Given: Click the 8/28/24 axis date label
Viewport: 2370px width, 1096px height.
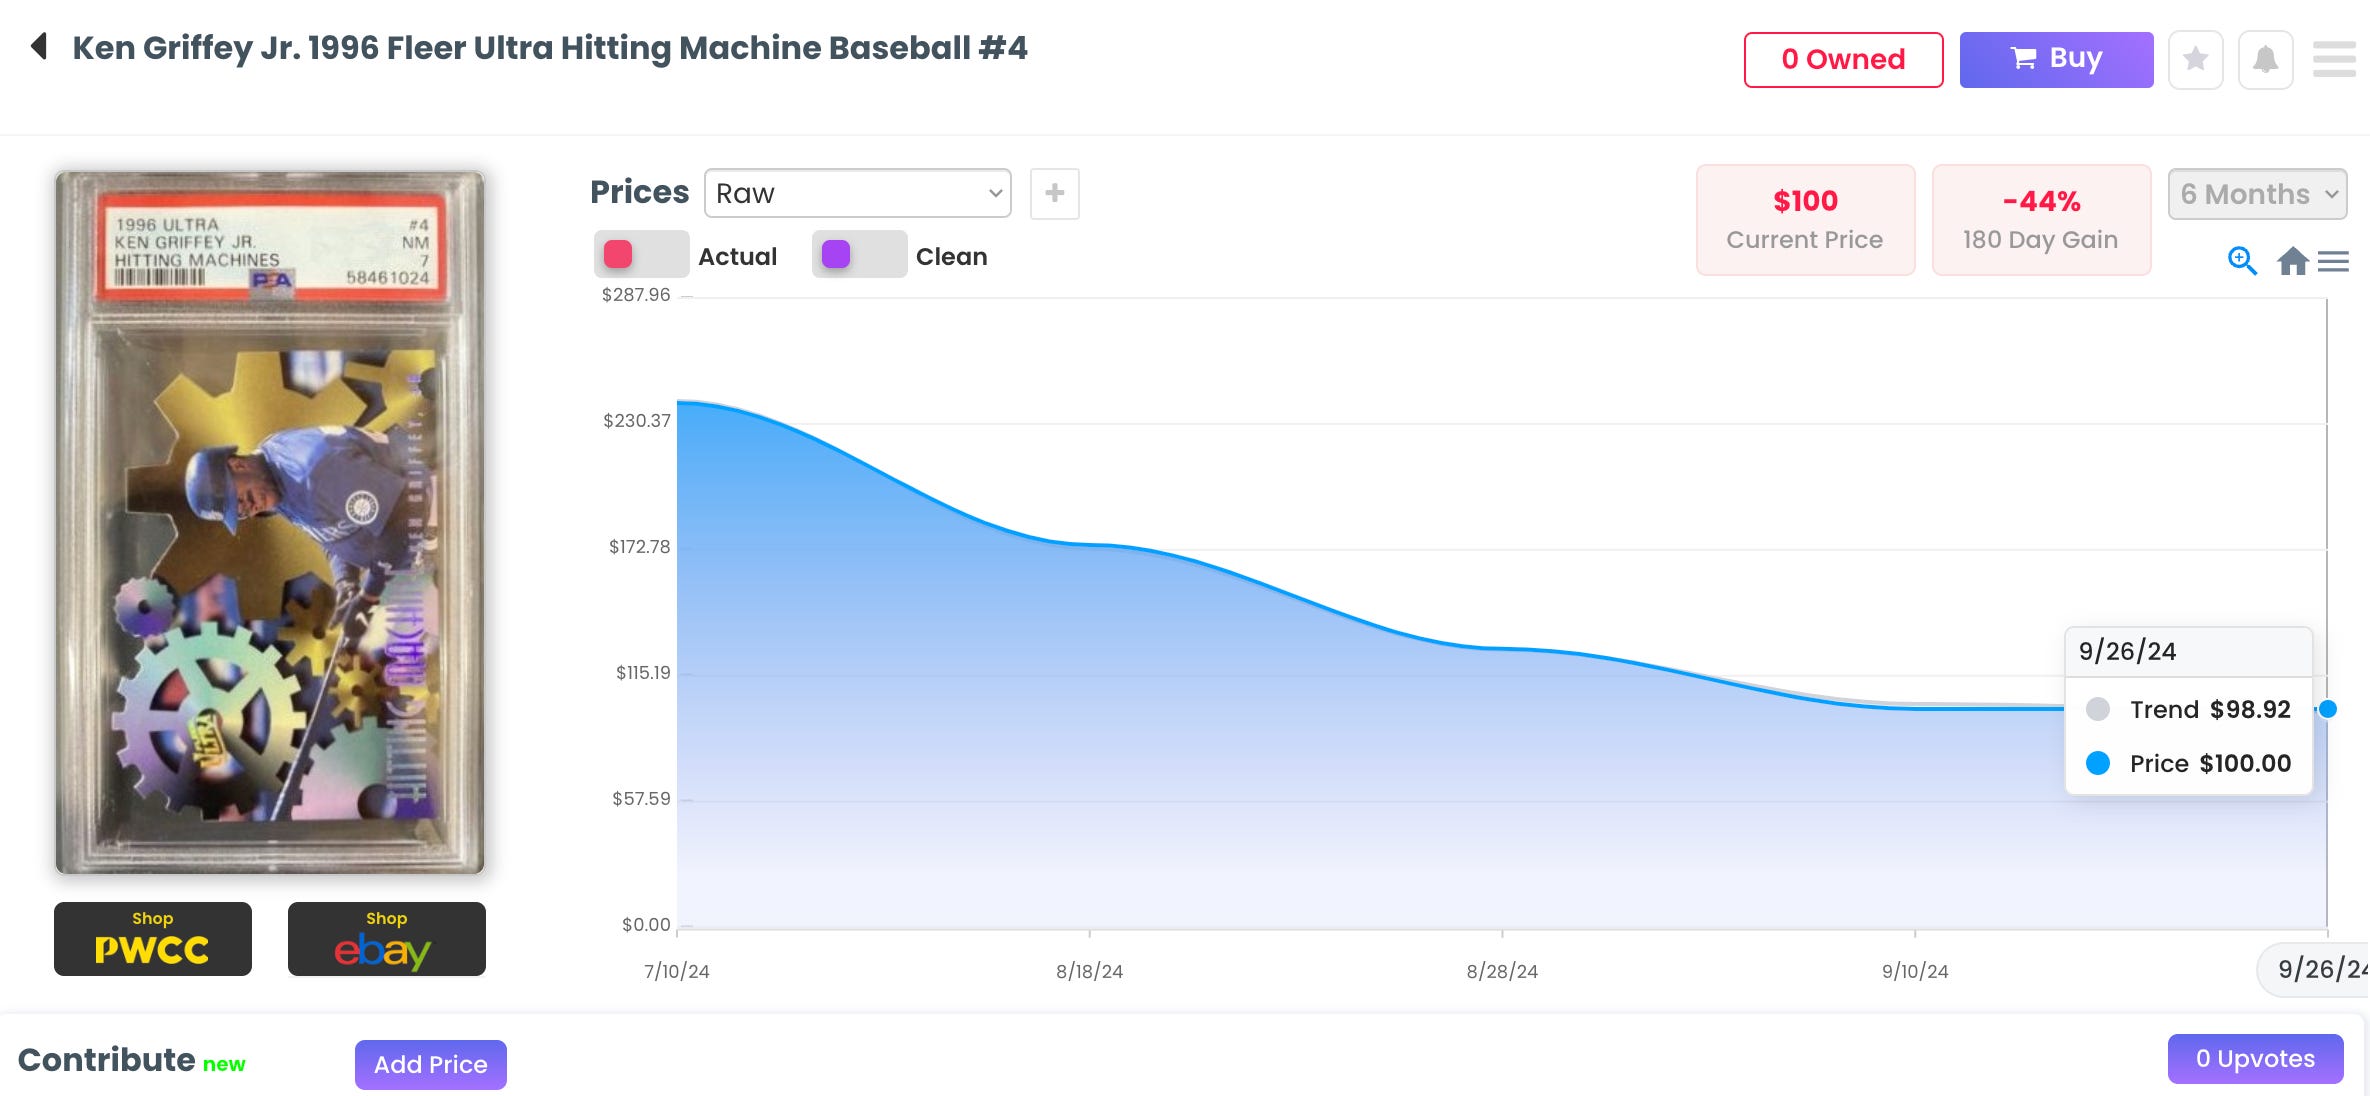Looking at the screenshot, I should pyautogui.click(x=1502, y=971).
